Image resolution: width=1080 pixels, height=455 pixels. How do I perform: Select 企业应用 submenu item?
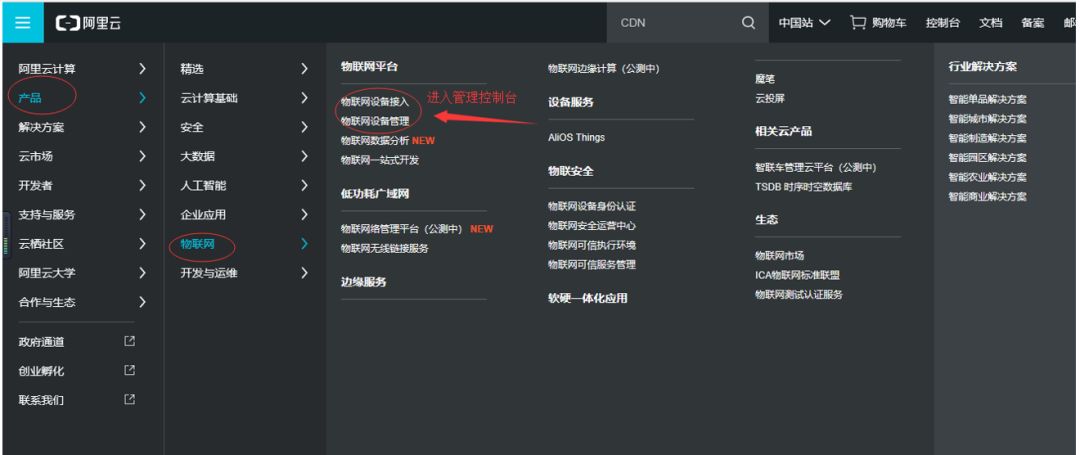tap(203, 215)
